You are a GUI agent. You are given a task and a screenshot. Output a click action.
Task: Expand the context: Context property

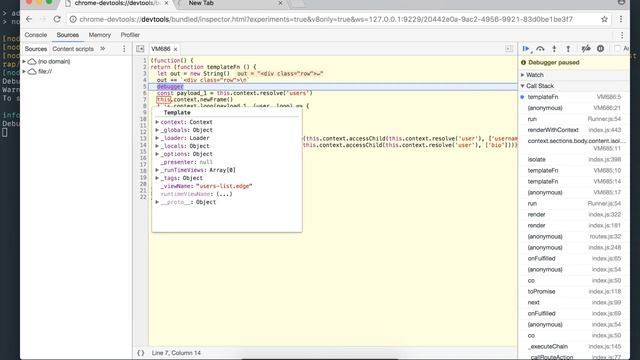tap(157, 122)
